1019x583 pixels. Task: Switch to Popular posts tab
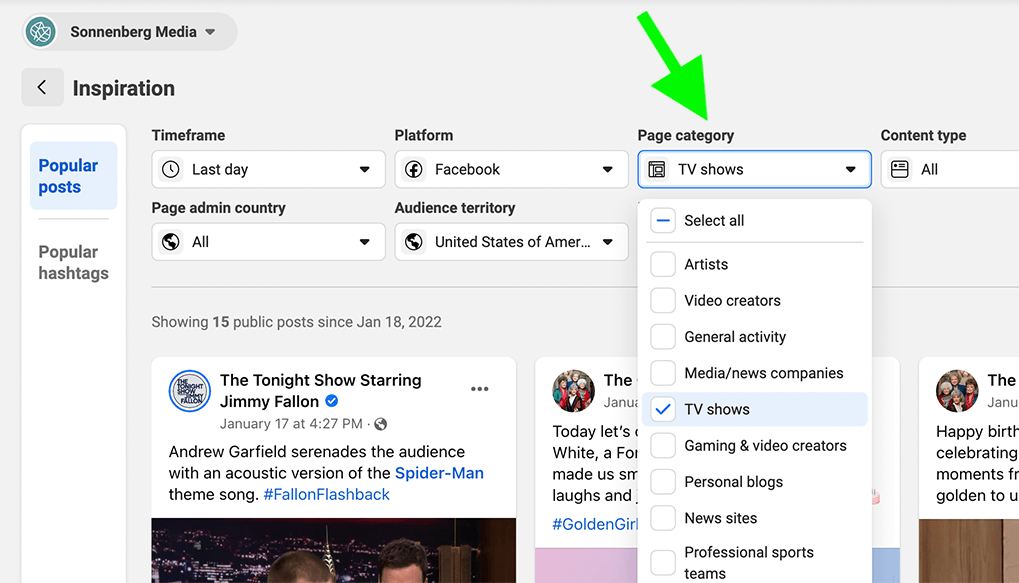click(73, 176)
